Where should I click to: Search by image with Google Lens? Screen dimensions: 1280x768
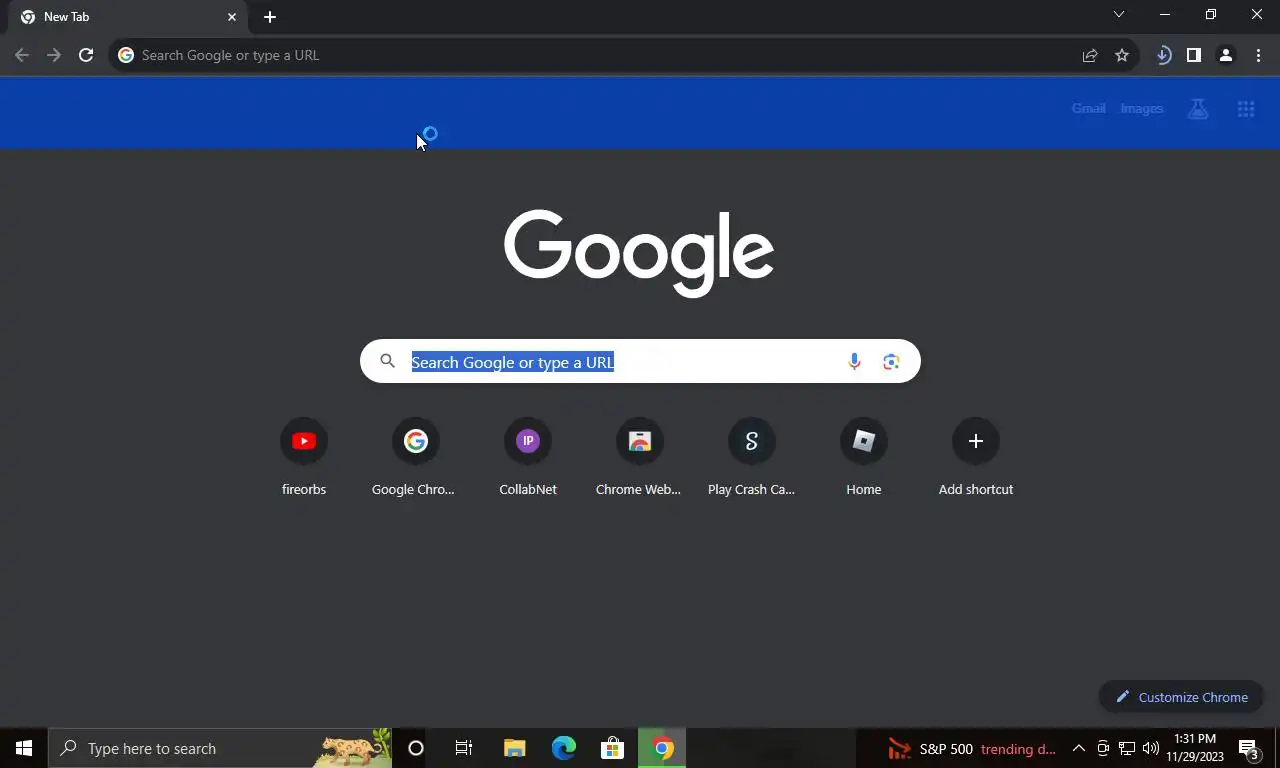click(x=891, y=362)
